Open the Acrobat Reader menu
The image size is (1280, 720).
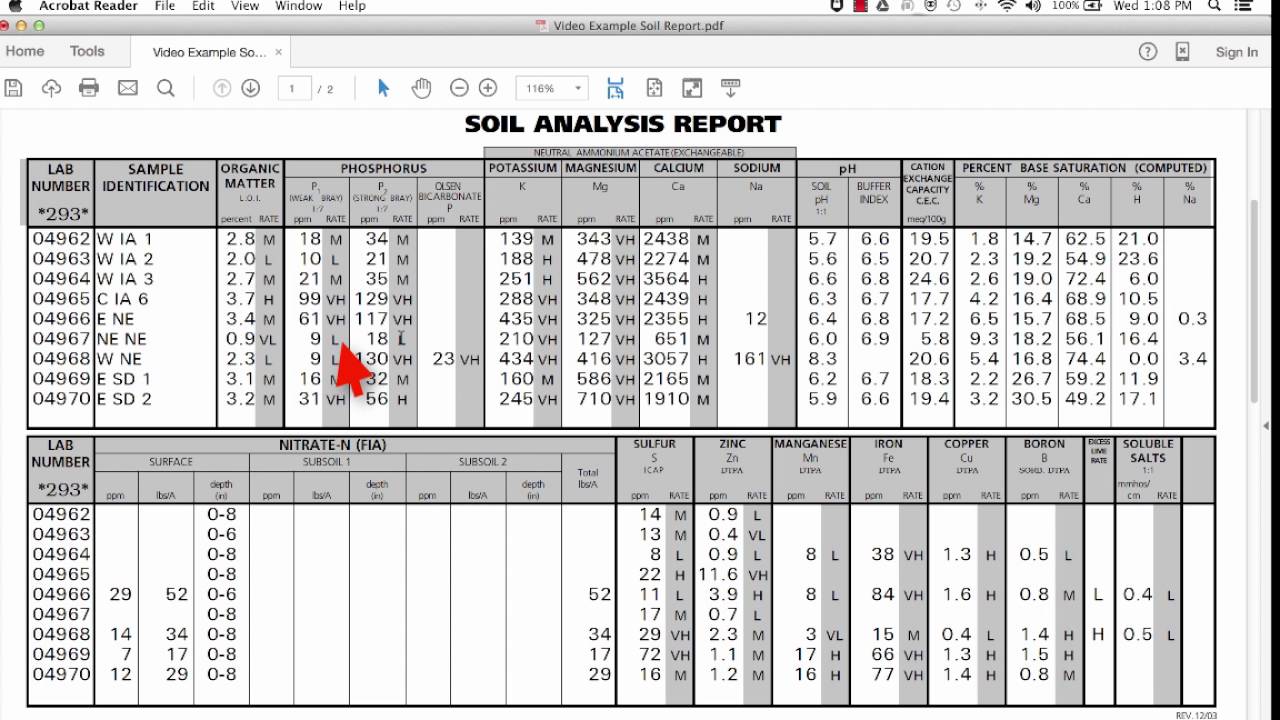coord(88,6)
